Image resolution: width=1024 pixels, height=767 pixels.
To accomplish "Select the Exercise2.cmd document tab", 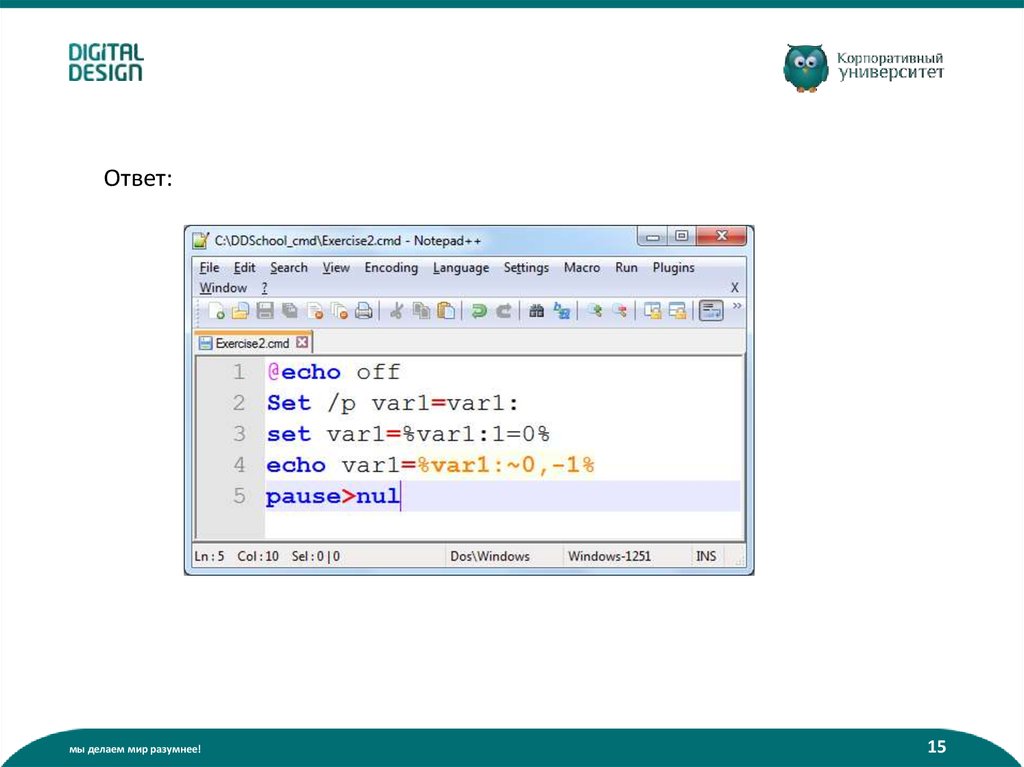I will pos(252,343).
